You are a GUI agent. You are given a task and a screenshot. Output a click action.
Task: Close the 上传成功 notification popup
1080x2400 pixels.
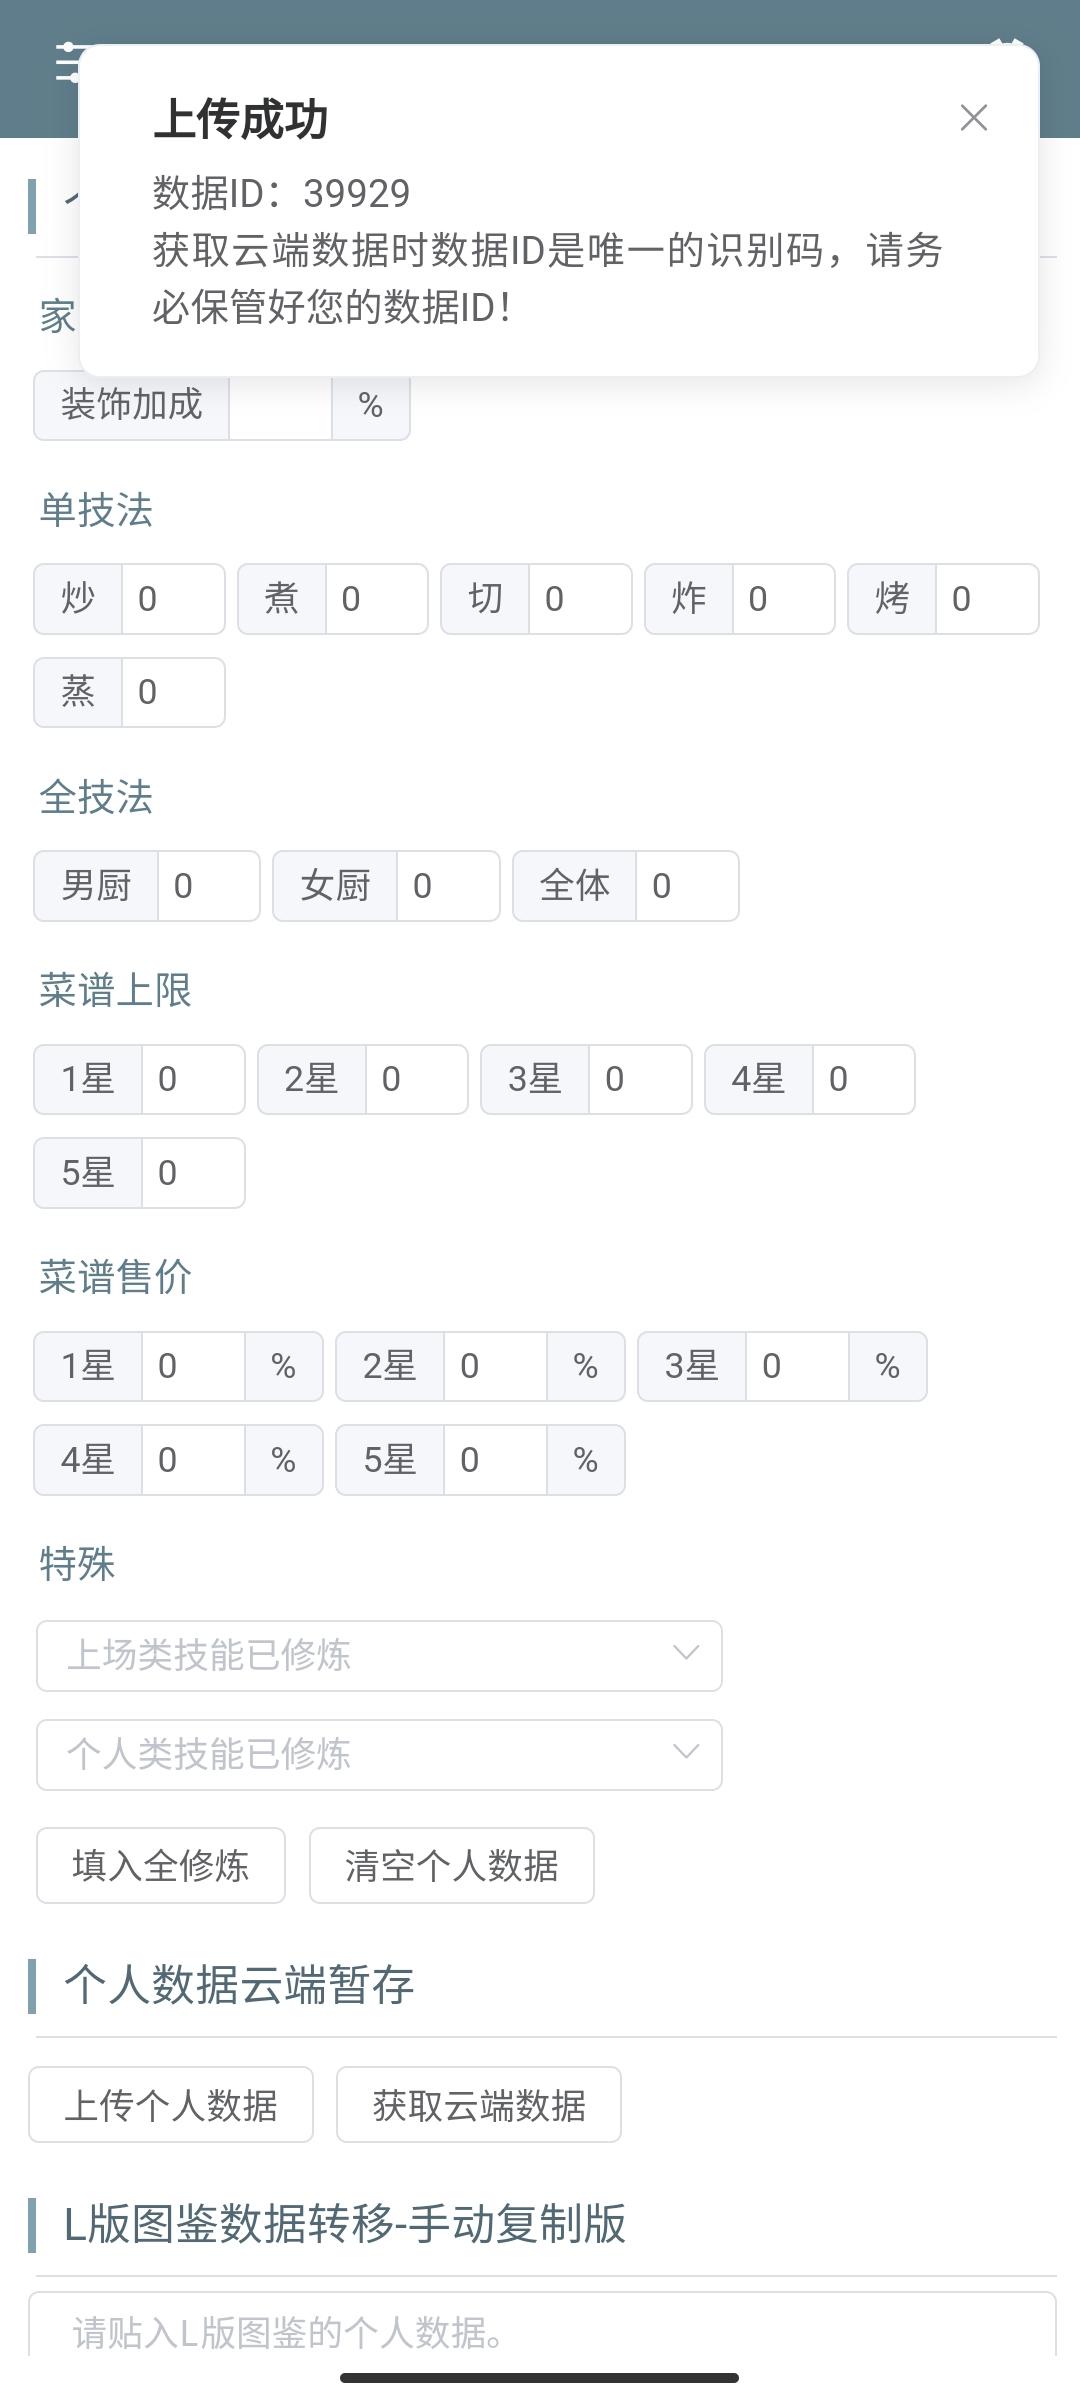(x=973, y=118)
